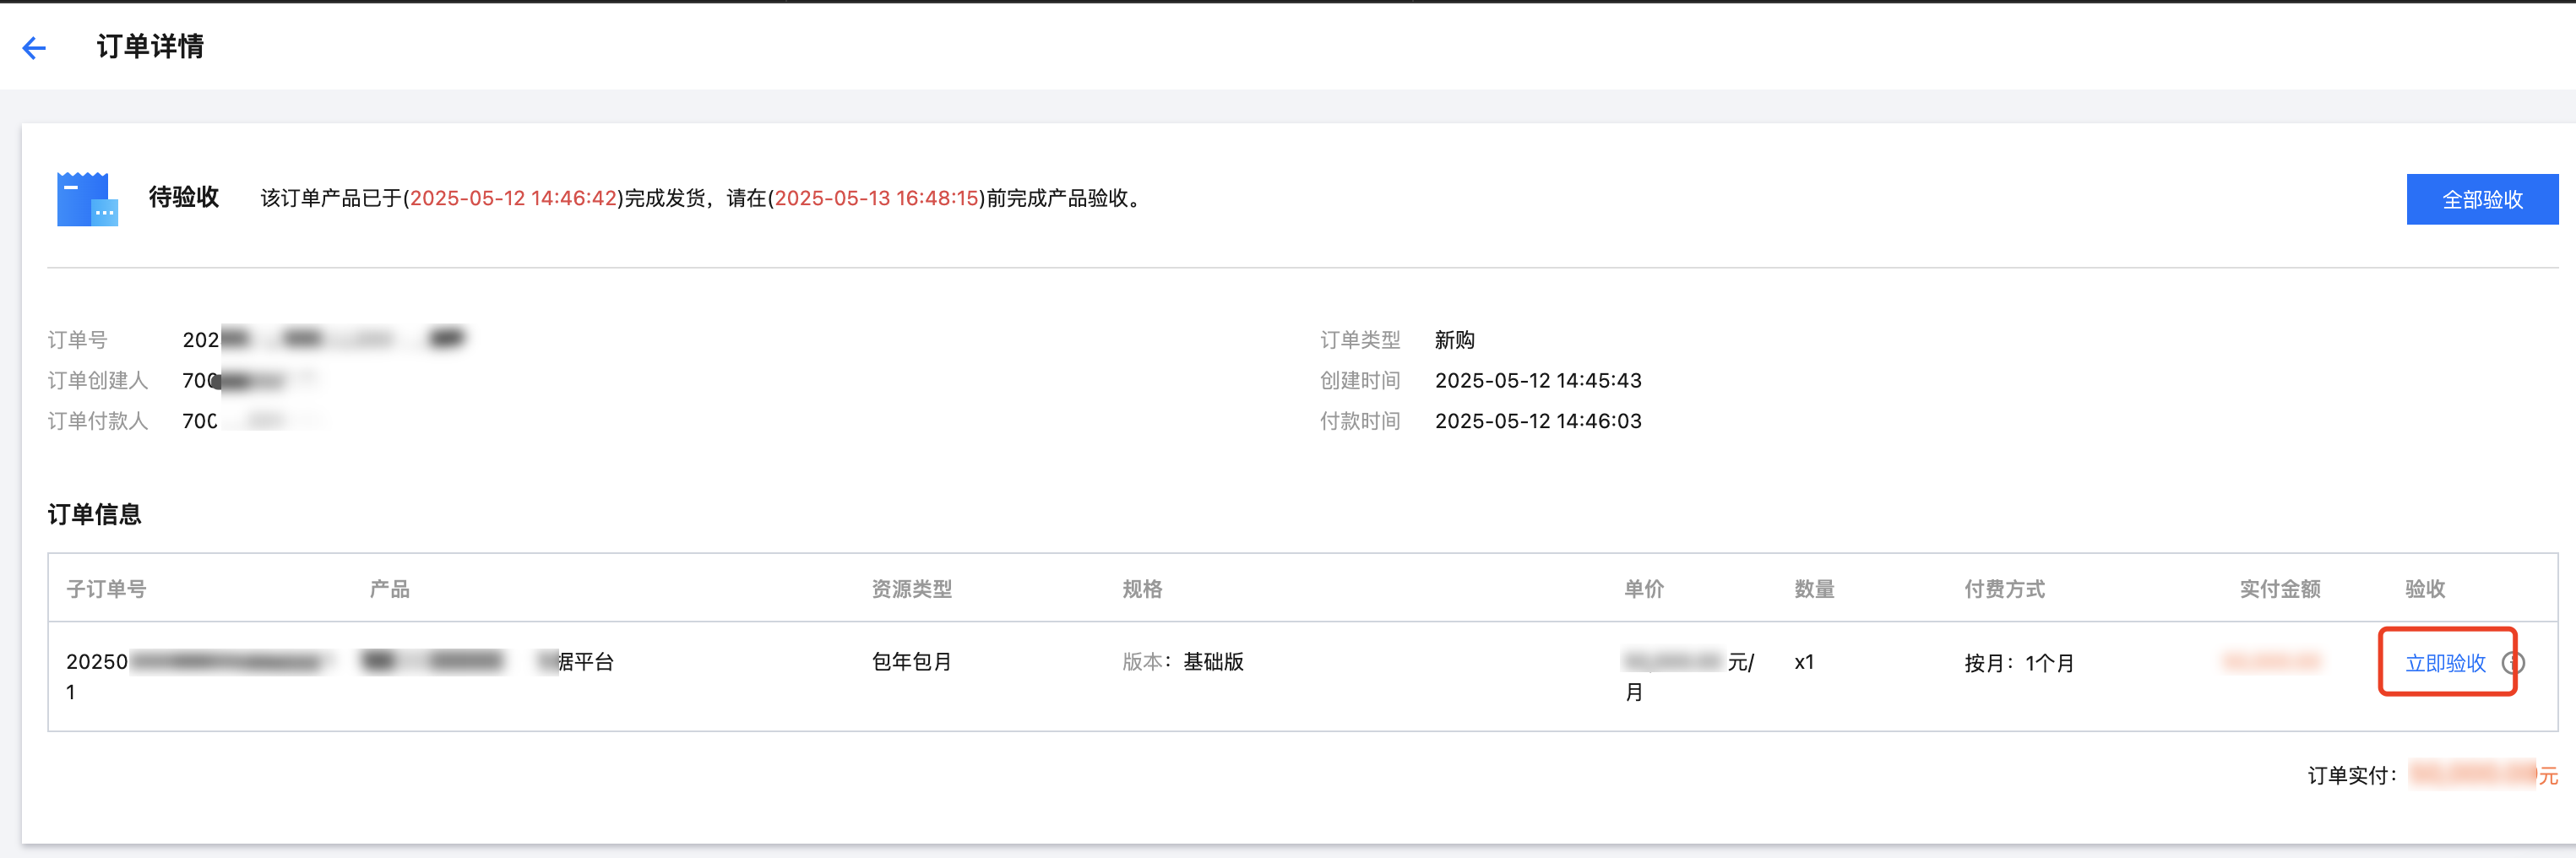Click the sub-order number starting with 20250

[199, 676]
